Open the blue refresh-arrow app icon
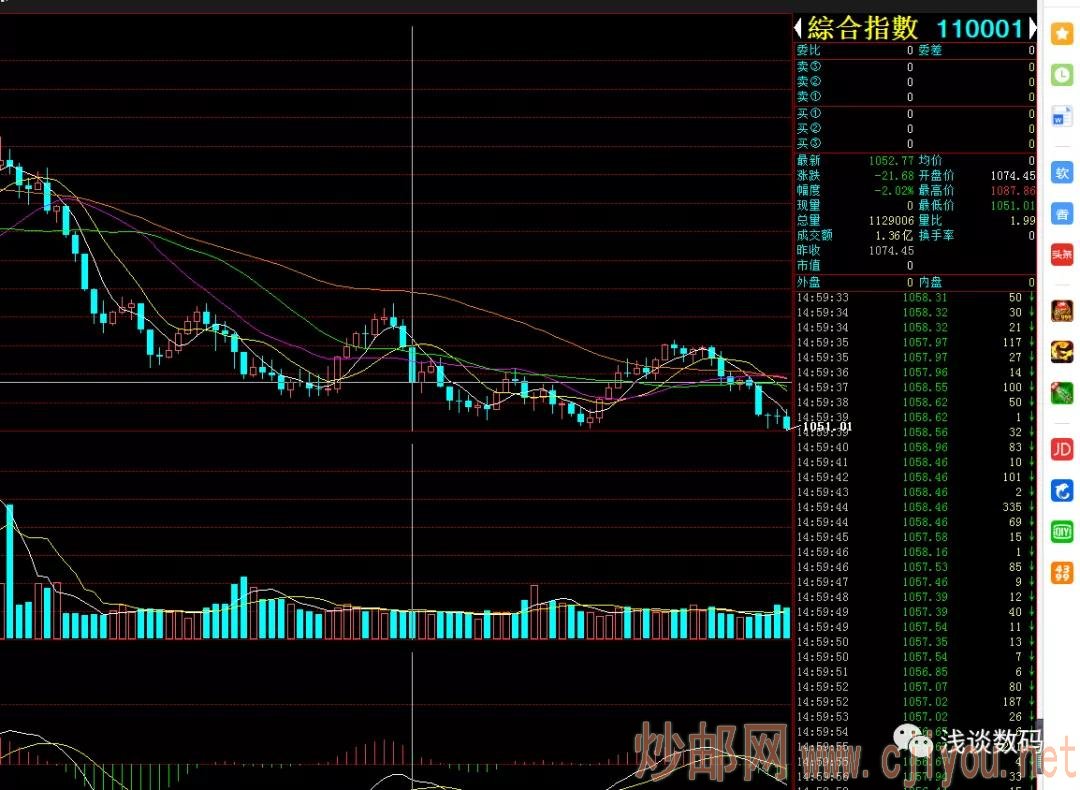Viewport: 1080px width, 790px height. pos(1061,491)
